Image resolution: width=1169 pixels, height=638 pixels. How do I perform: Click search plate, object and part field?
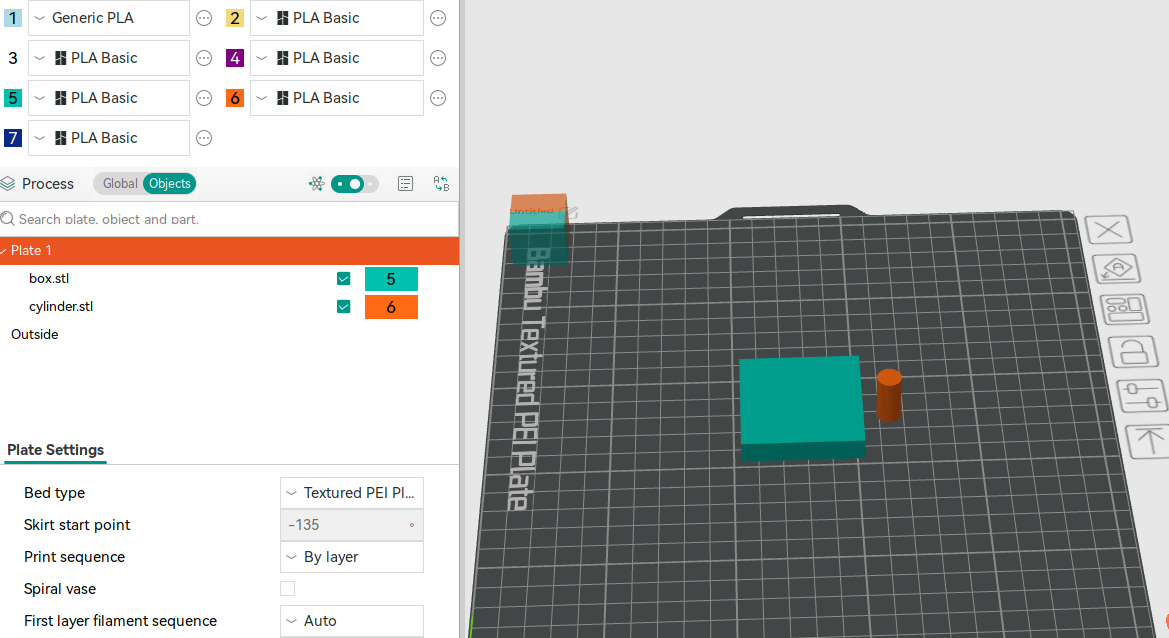coord(229,219)
